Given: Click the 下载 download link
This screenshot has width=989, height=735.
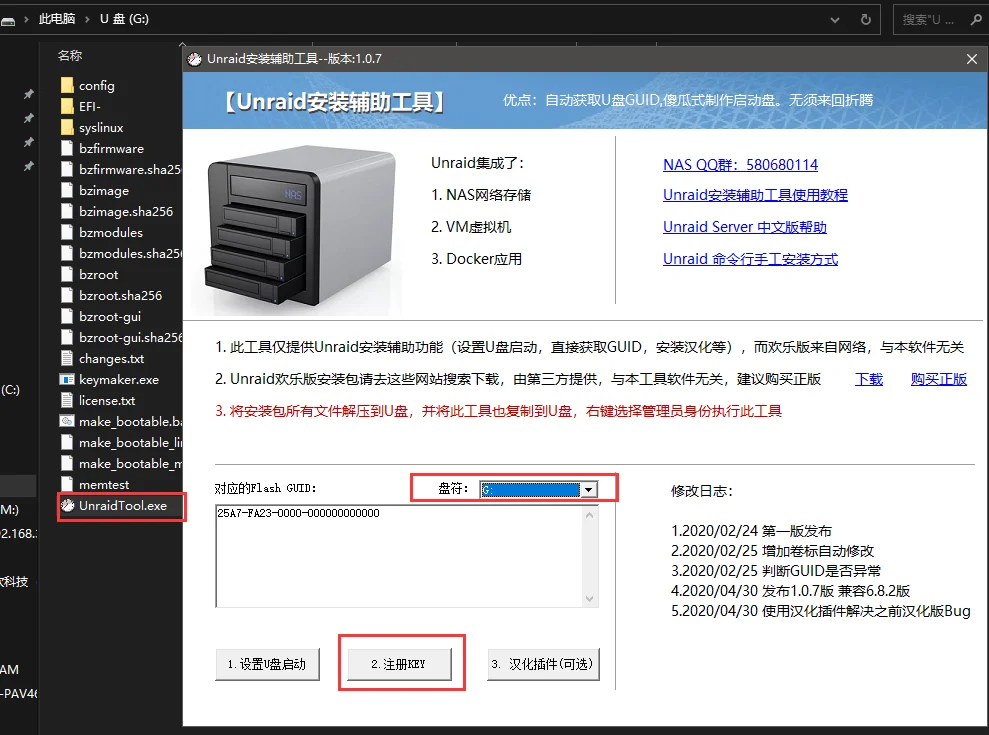Looking at the screenshot, I should 869,379.
